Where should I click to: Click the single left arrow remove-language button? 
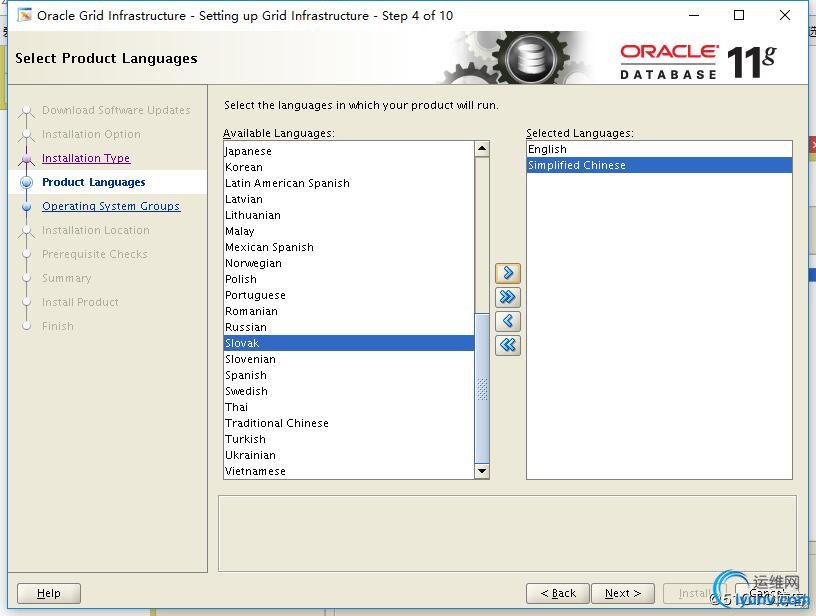(508, 321)
